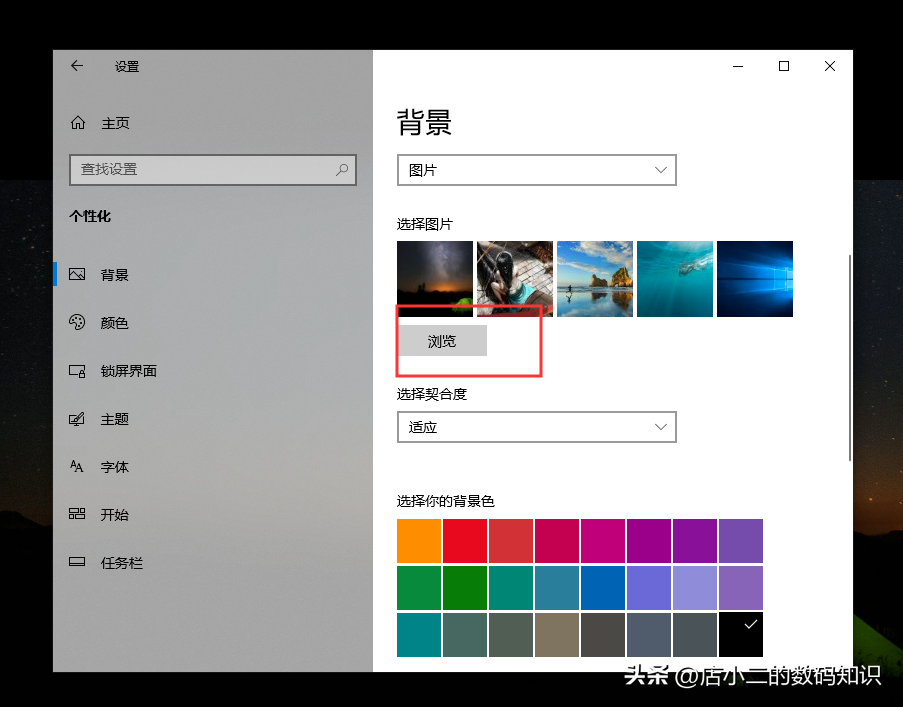Pick the bright red swatch
The height and width of the screenshot is (707, 903).
(465, 541)
